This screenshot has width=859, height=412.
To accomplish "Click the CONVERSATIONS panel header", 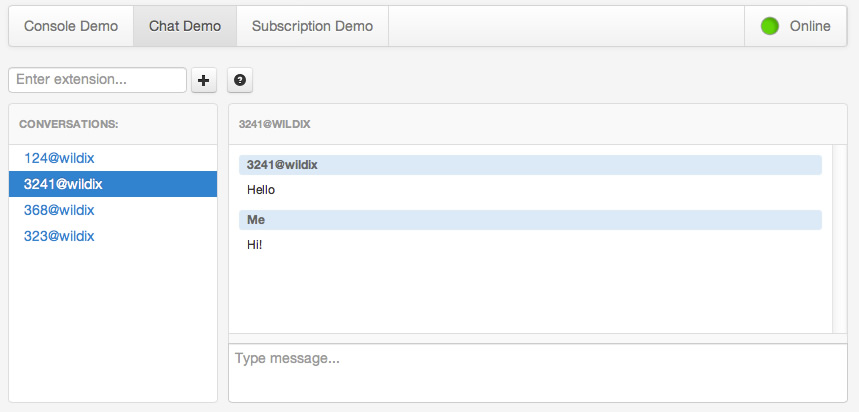I will (69, 124).
